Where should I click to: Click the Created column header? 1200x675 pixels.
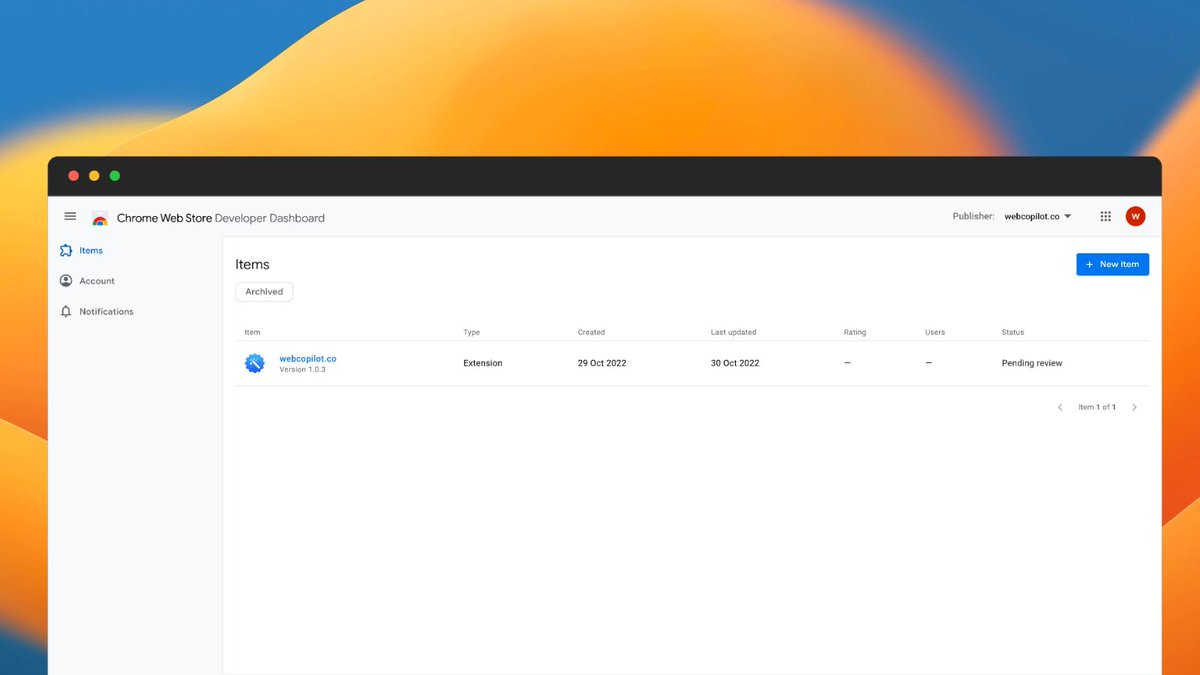tap(591, 332)
